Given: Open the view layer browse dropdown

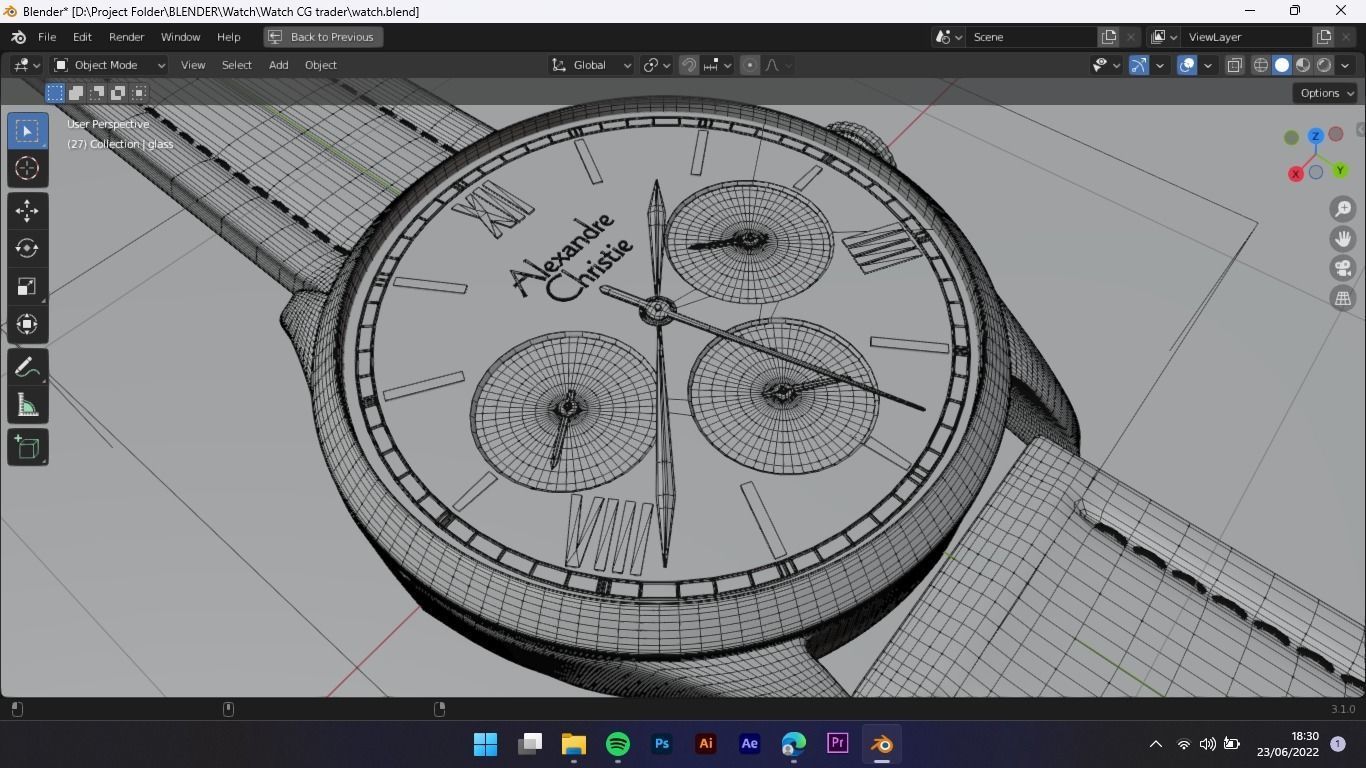Looking at the screenshot, I should [1162, 37].
